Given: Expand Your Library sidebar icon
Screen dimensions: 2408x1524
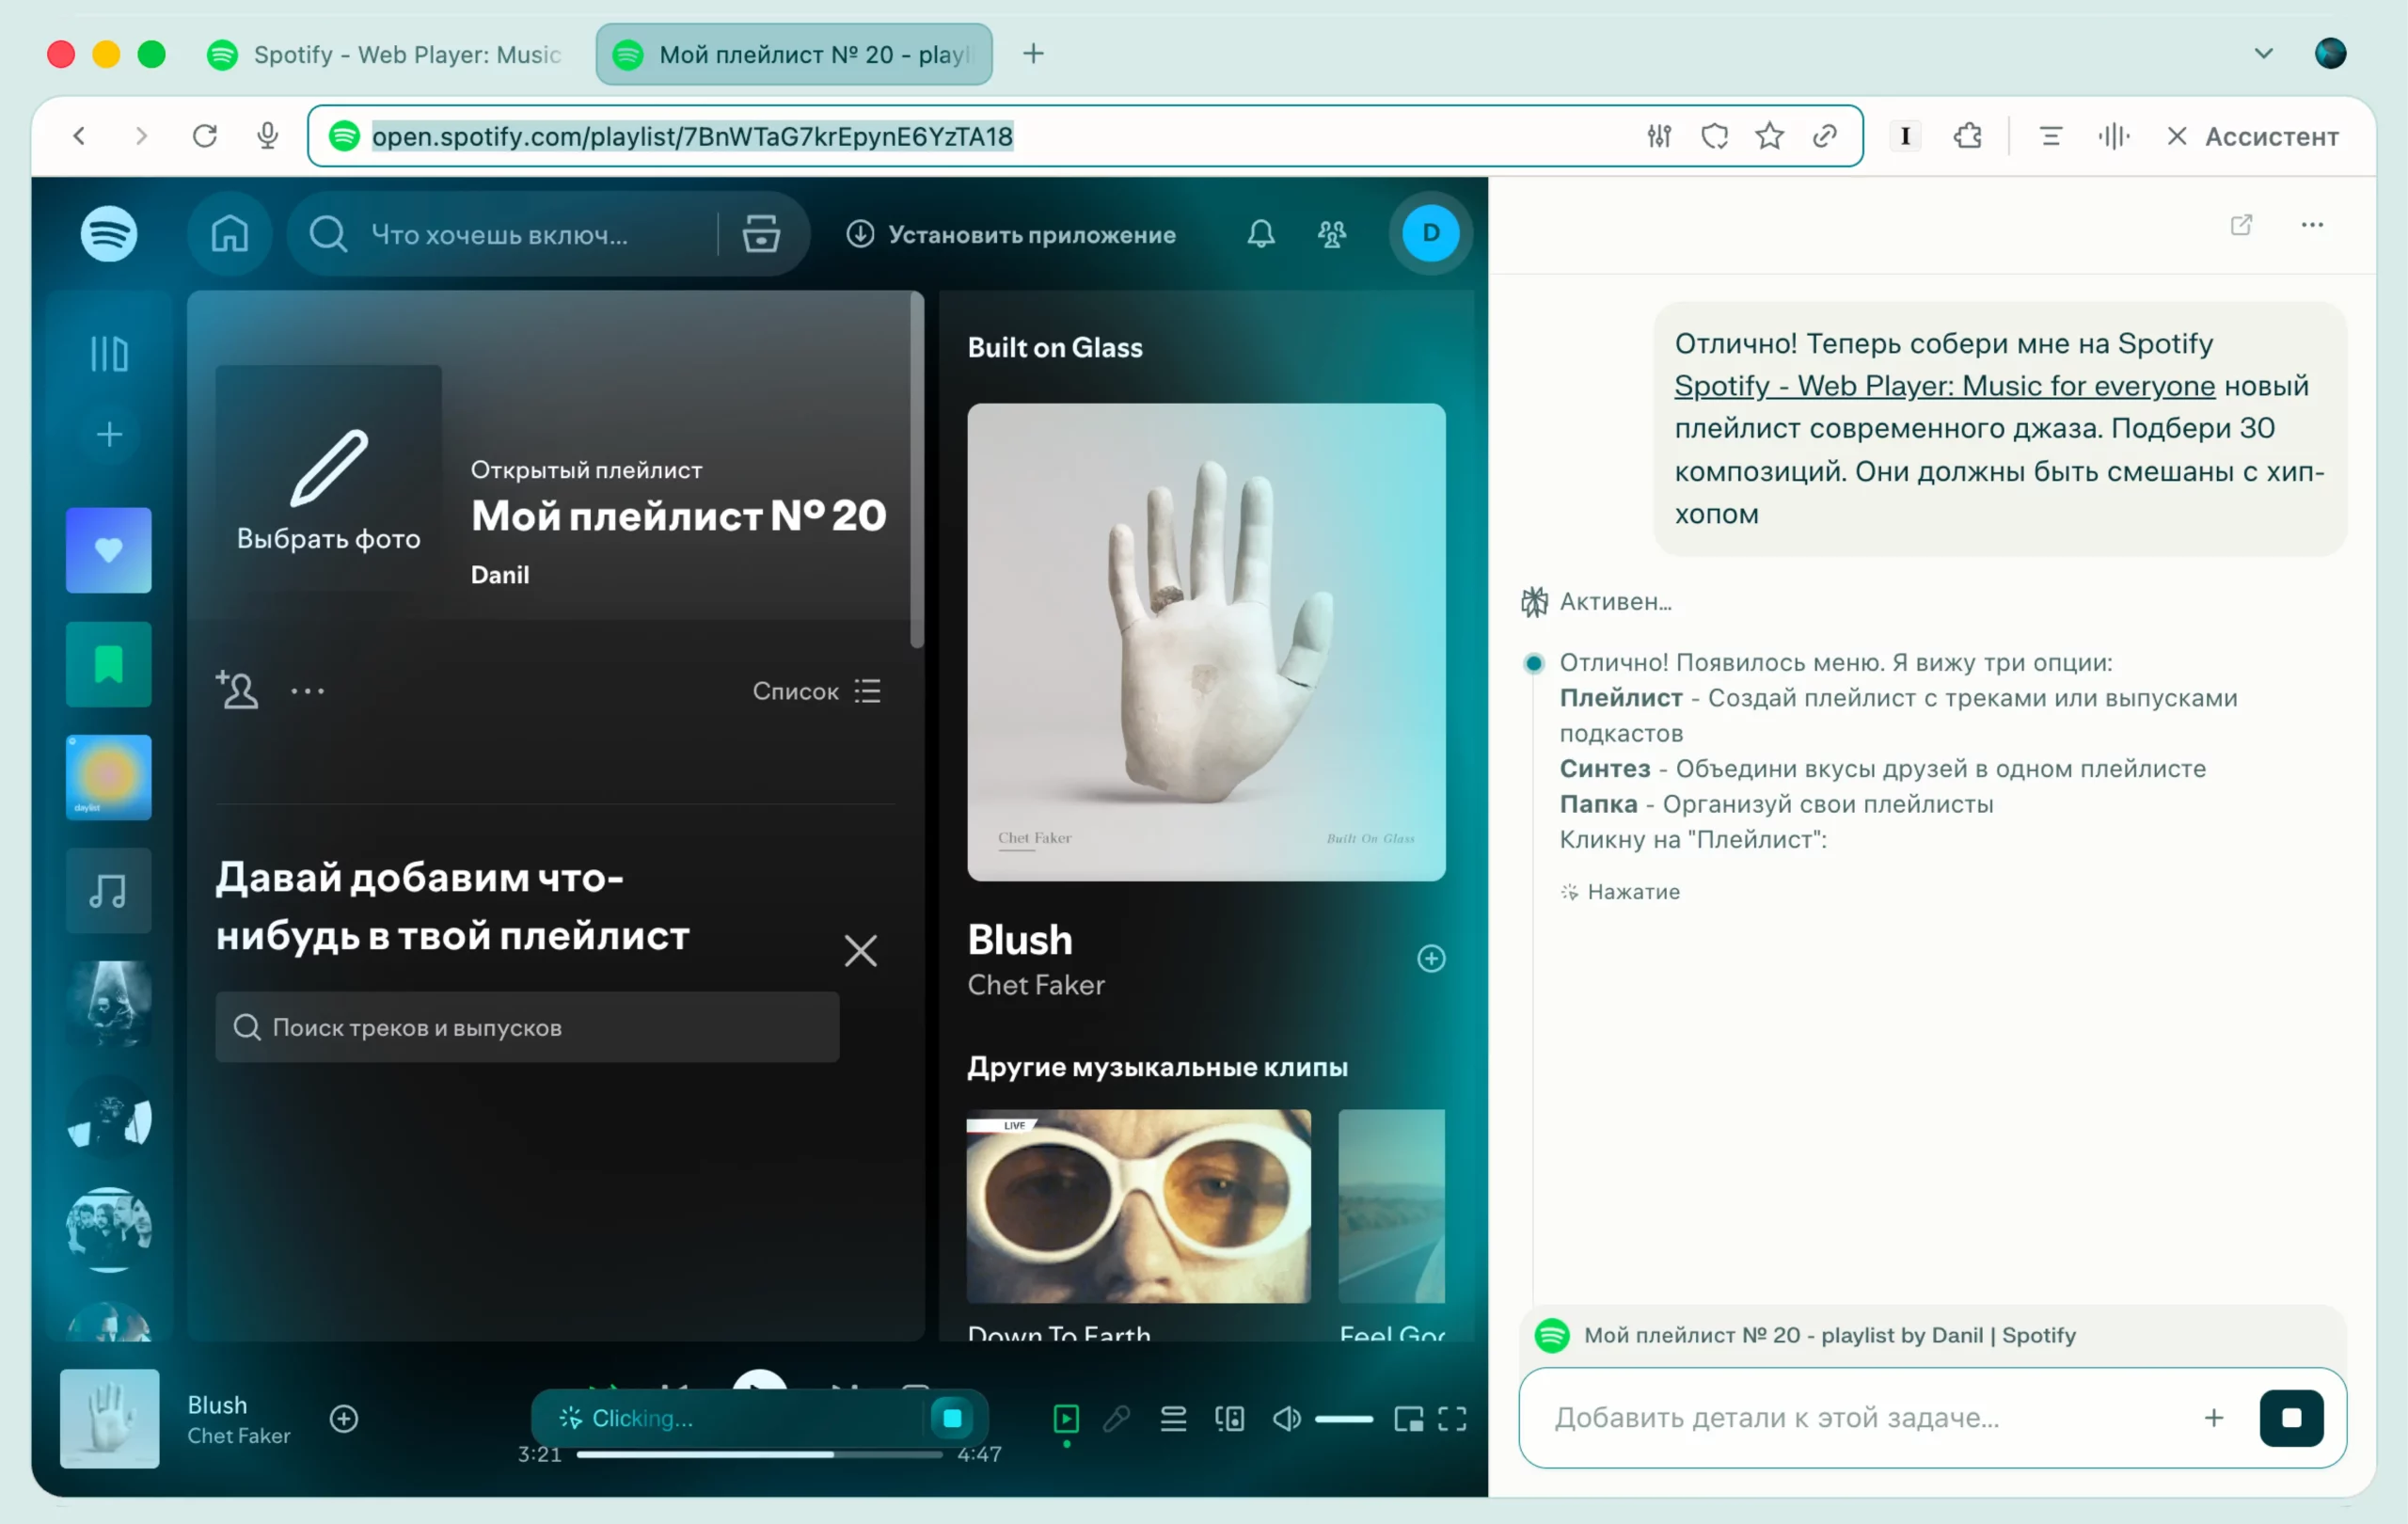Looking at the screenshot, I should [108, 354].
